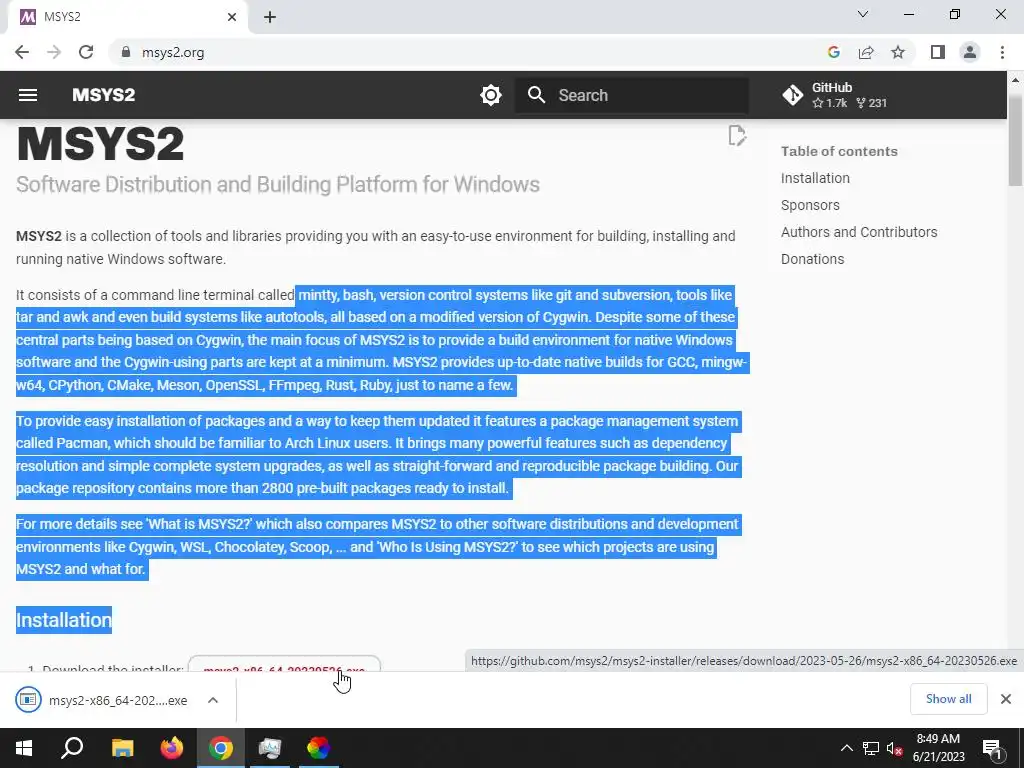Viewport: 1024px width, 768px height.
Task: Click the subtitle 'Software Distribution and Building Platform'
Action: tap(278, 184)
